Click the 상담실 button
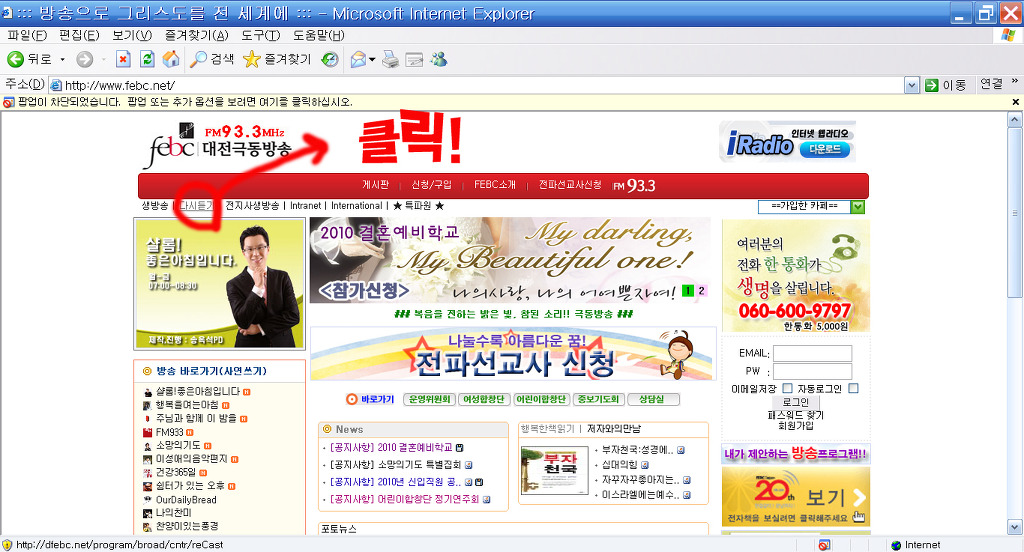 (x=652, y=399)
